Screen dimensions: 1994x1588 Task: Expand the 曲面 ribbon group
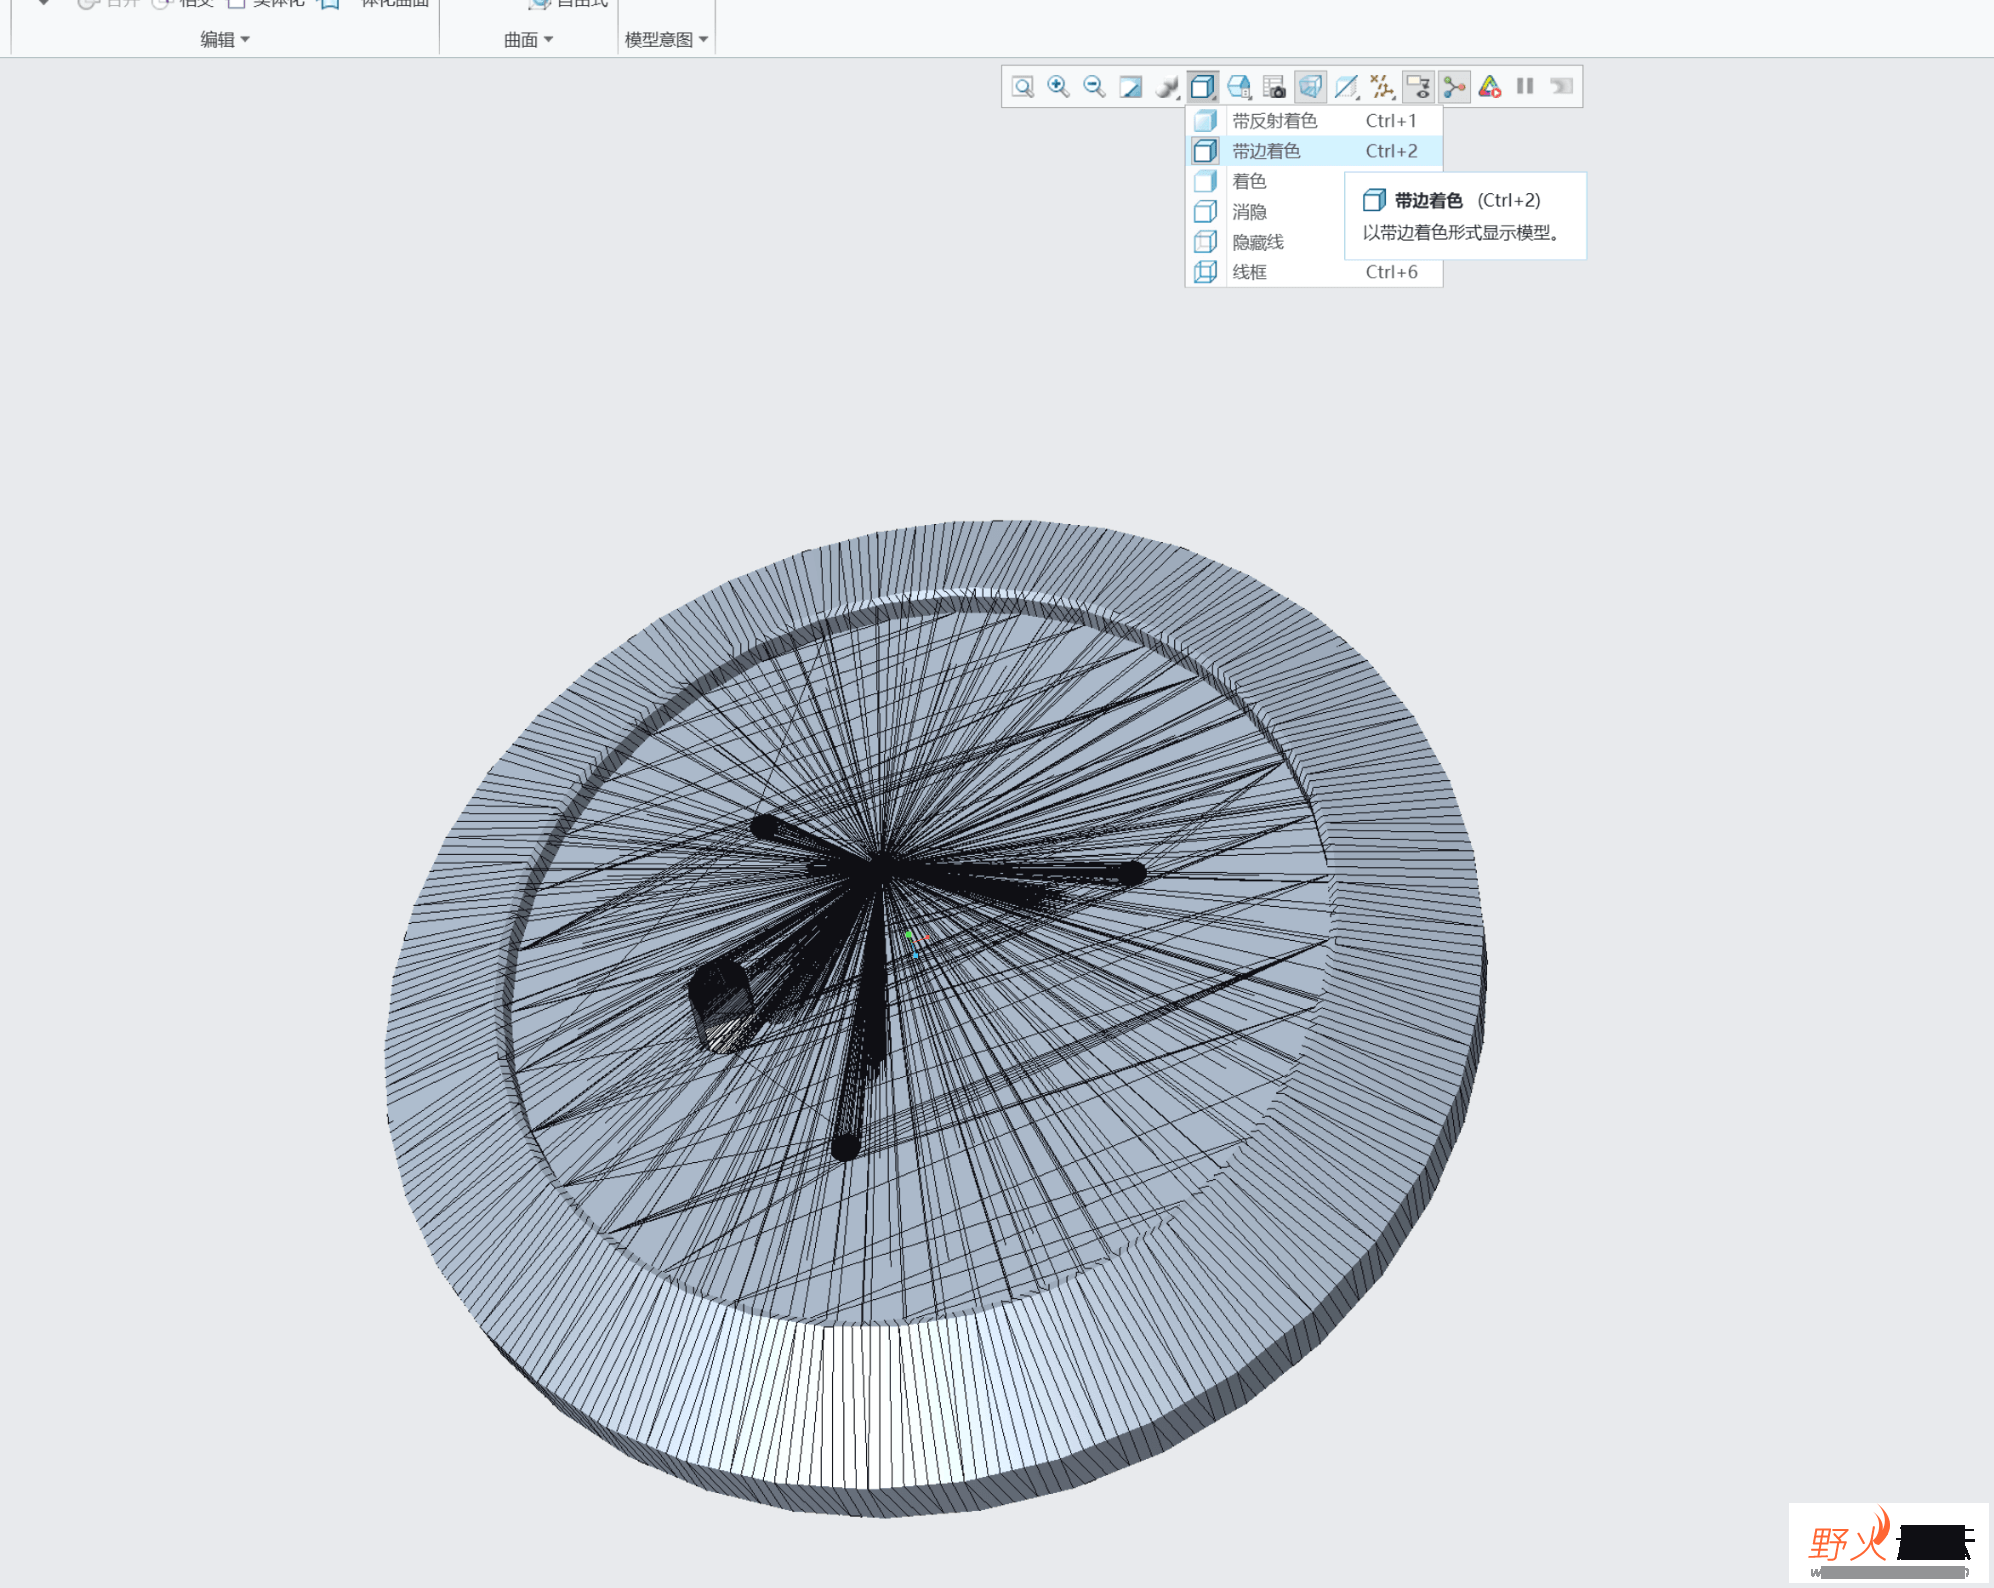point(528,40)
